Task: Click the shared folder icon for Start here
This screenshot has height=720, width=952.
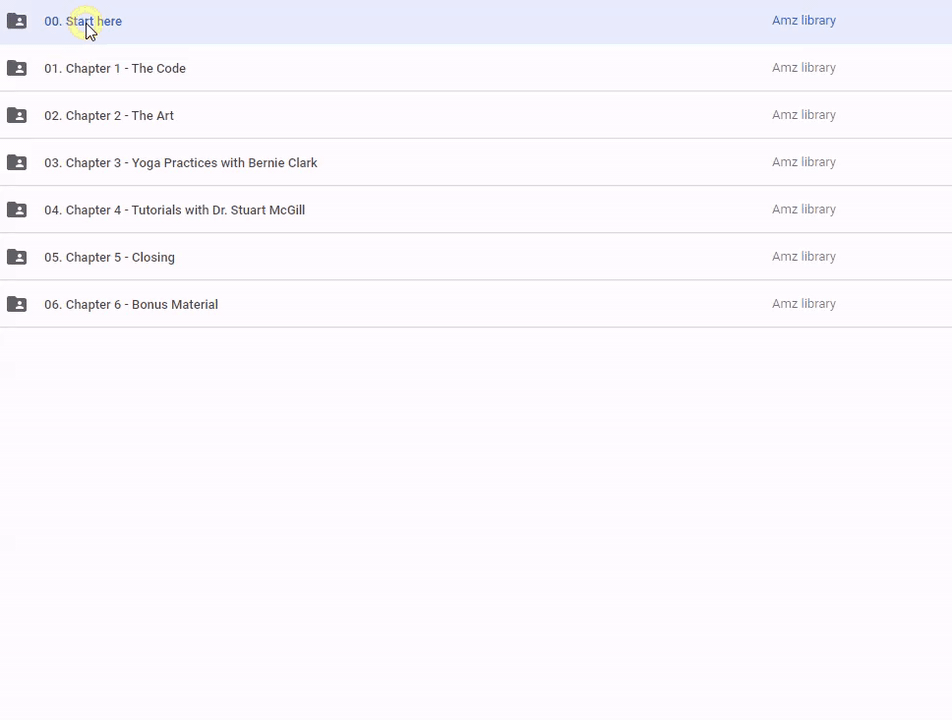Action: tap(17, 21)
